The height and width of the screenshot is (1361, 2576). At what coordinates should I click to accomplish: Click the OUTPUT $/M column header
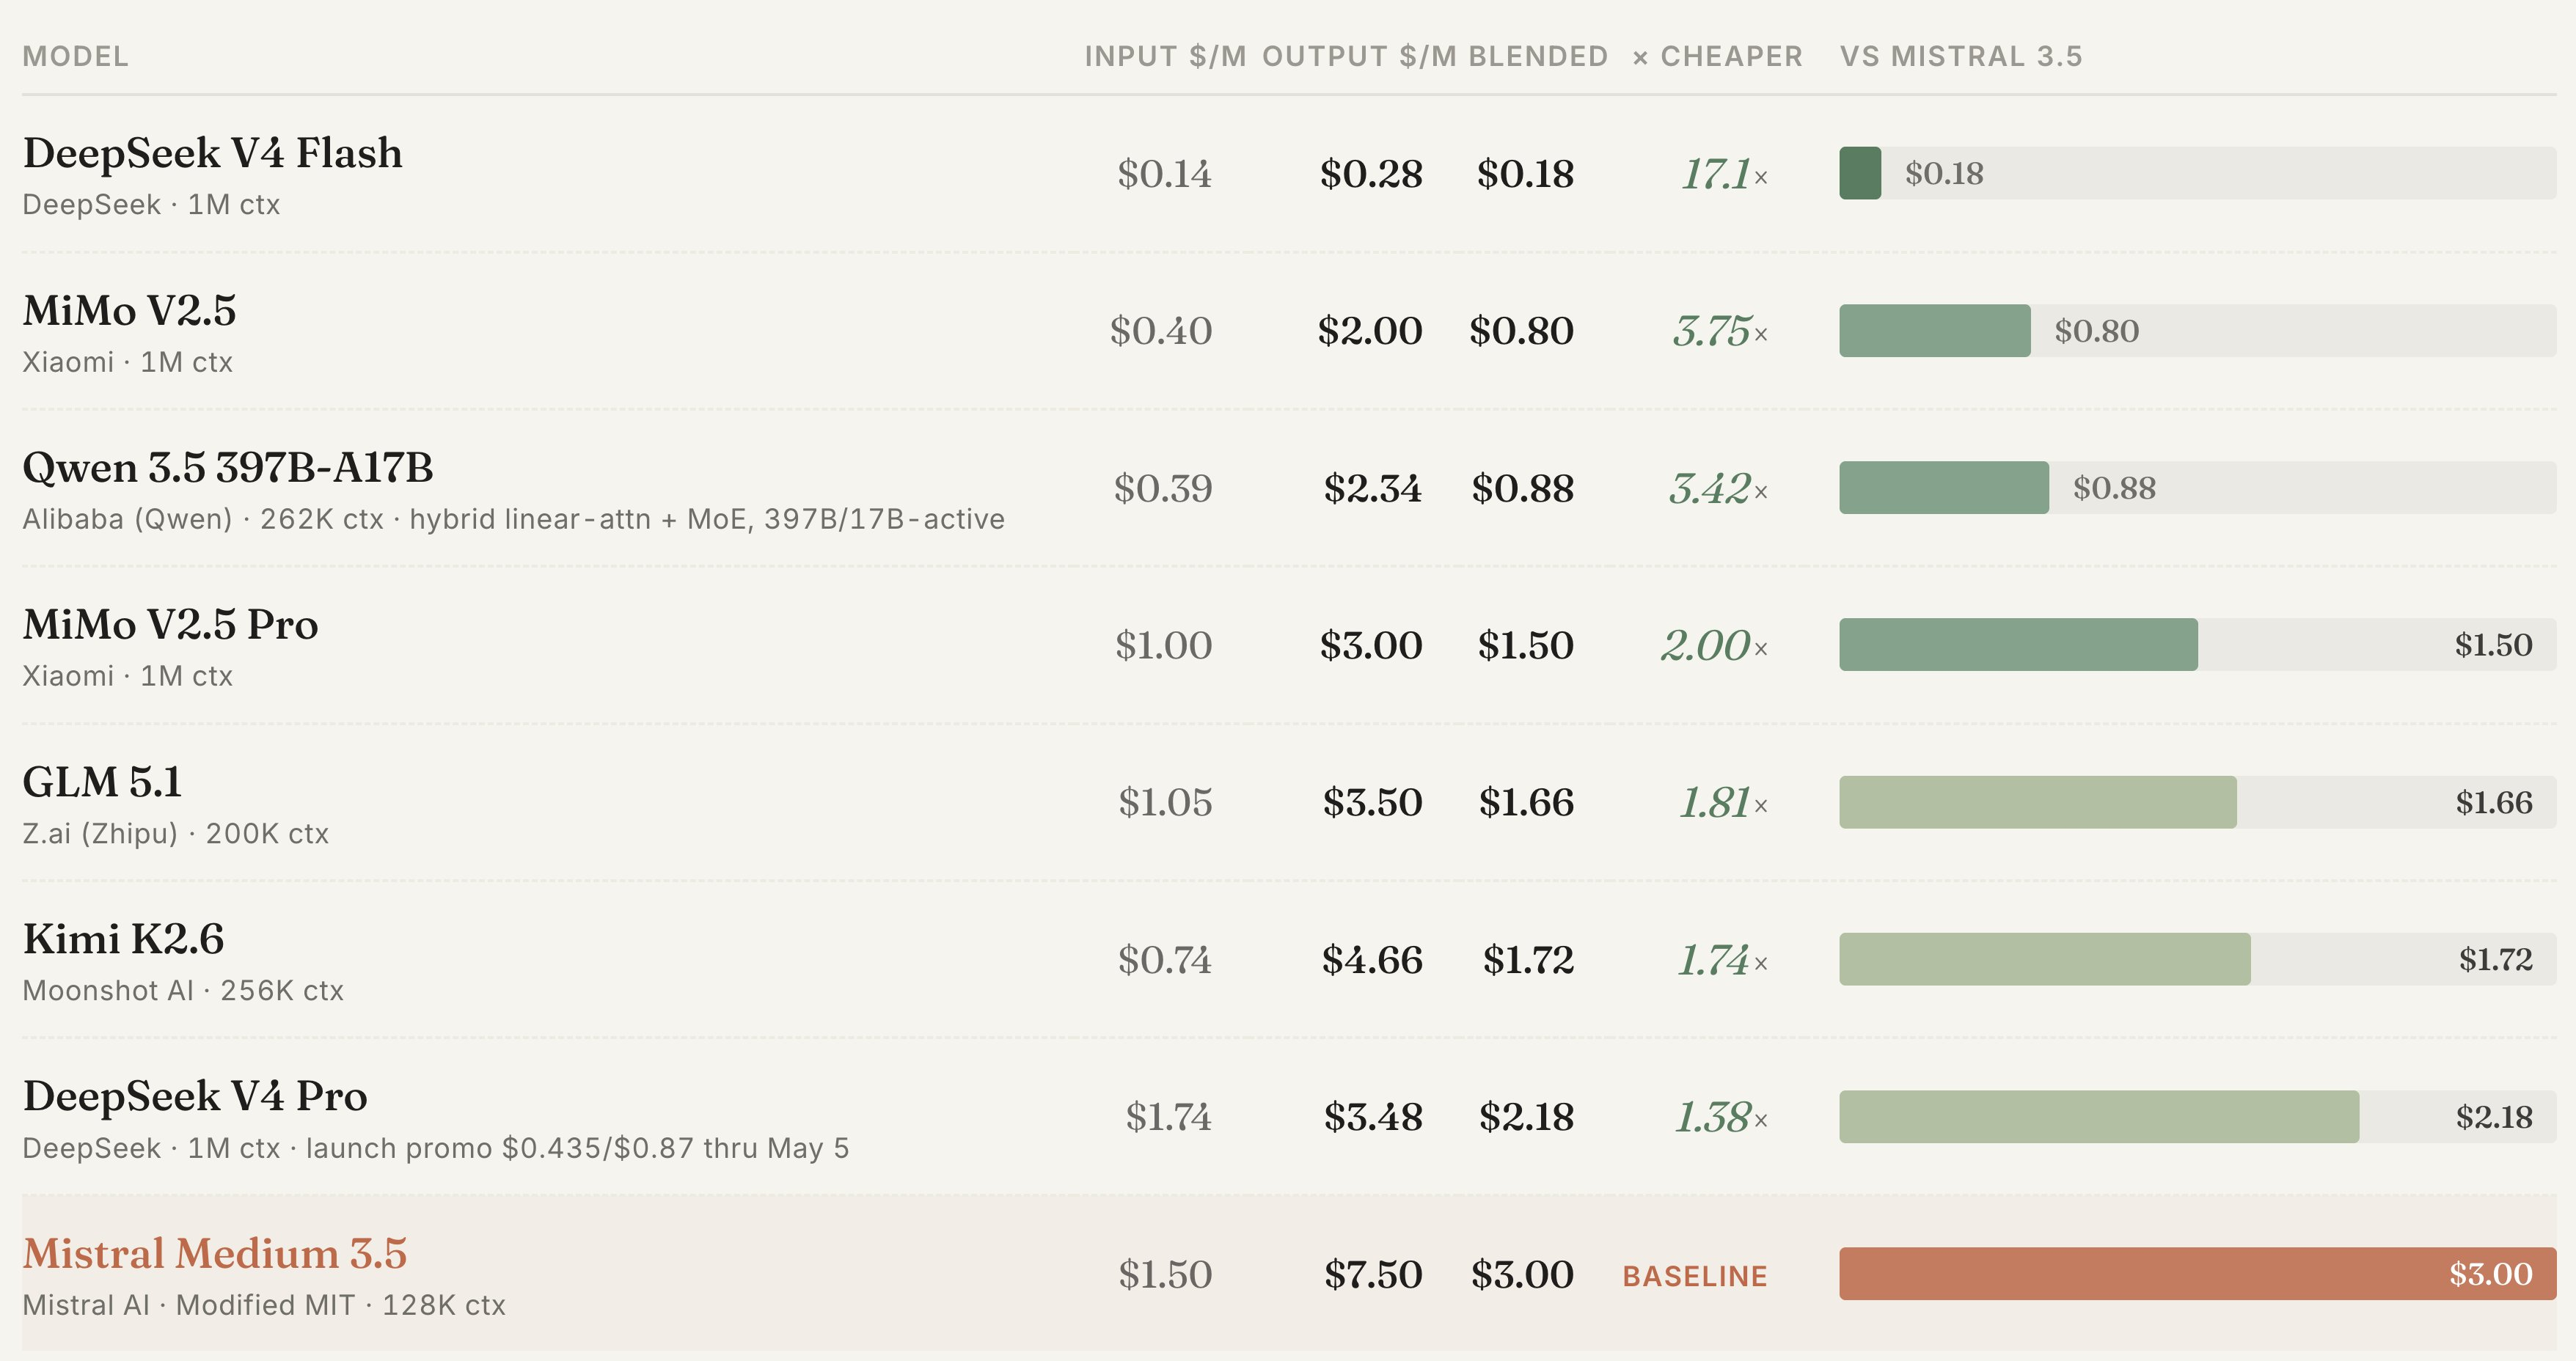1358,56
